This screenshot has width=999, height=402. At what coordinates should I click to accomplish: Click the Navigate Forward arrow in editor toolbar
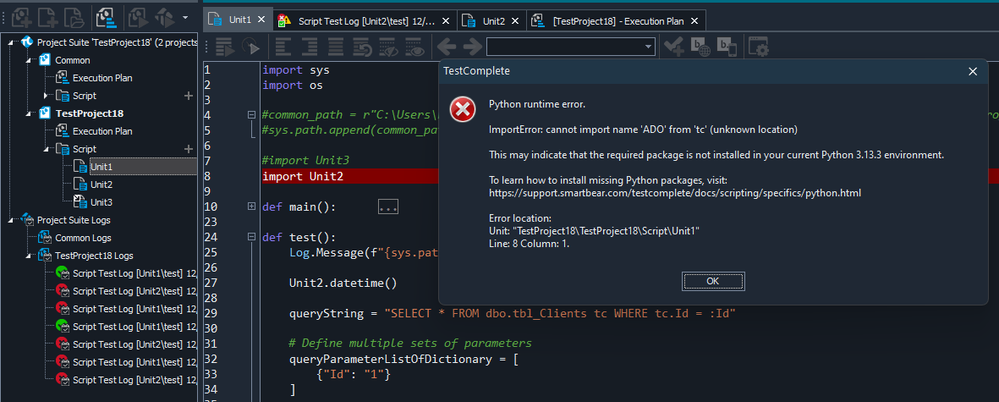click(471, 46)
